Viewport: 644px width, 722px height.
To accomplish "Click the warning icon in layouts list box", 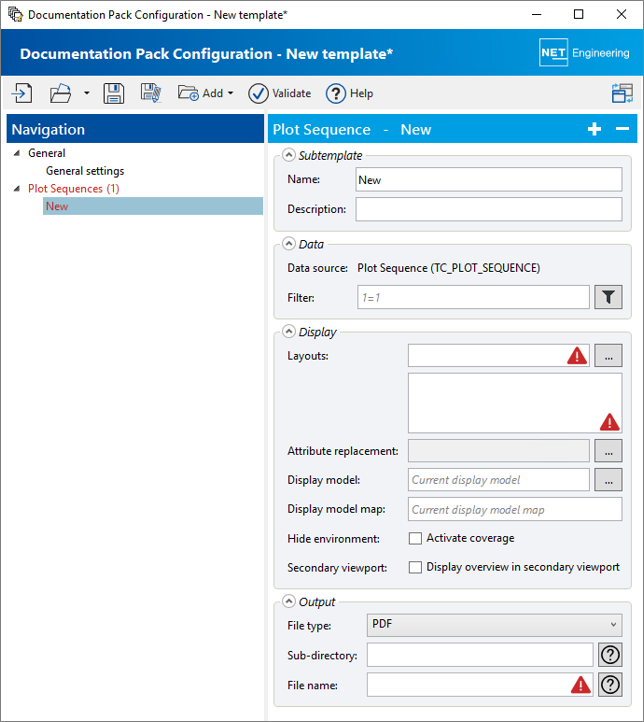I will coord(609,422).
